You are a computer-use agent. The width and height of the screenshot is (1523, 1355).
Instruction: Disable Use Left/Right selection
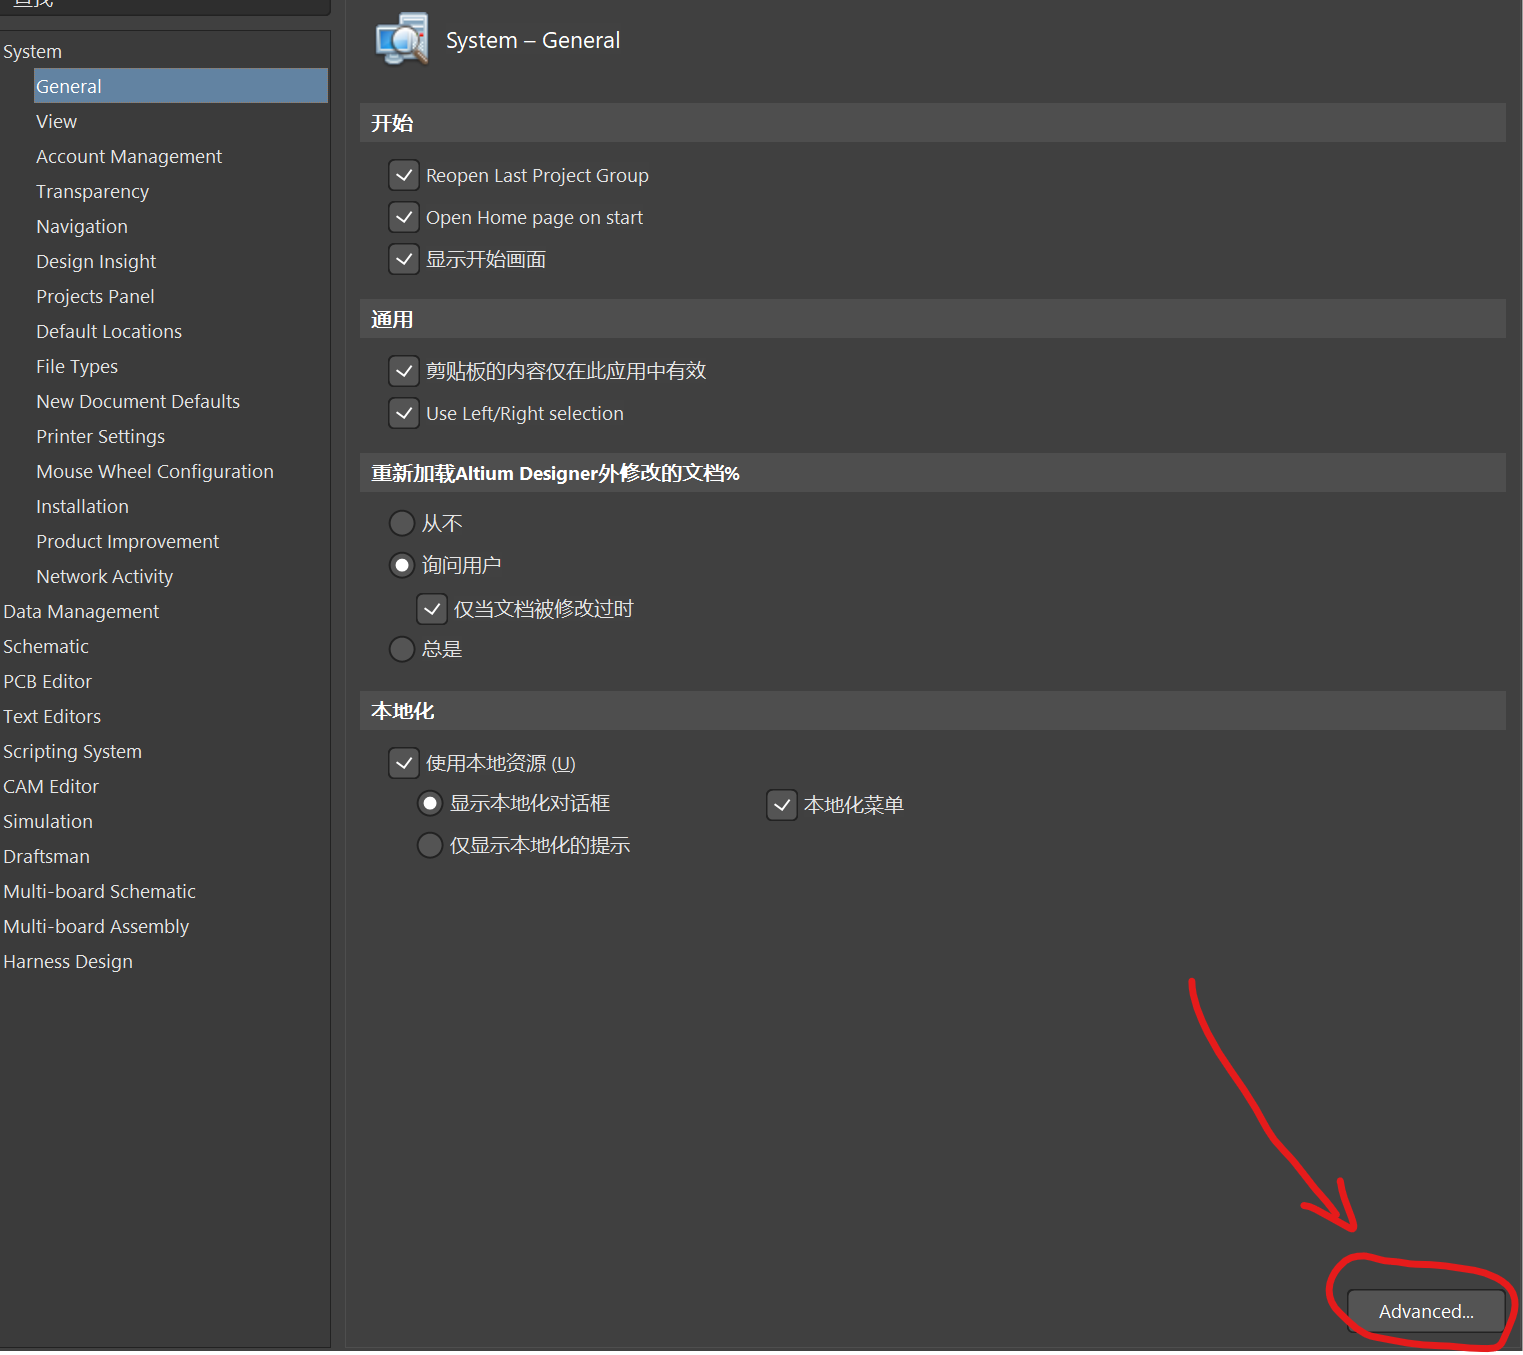pos(403,414)
